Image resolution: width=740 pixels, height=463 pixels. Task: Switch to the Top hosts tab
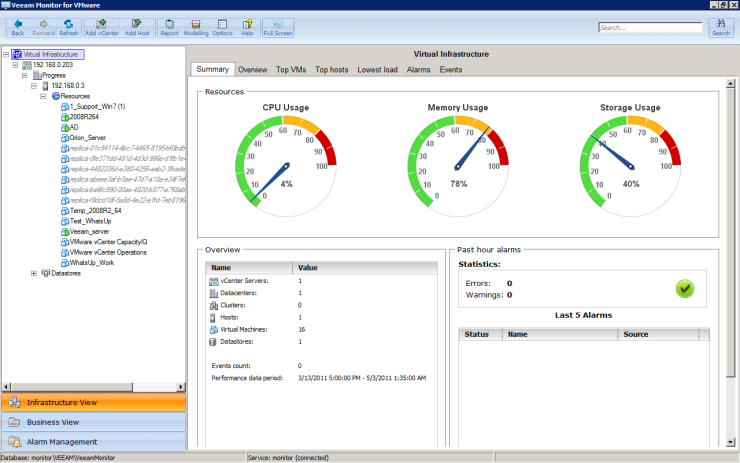tap(332, 69)
